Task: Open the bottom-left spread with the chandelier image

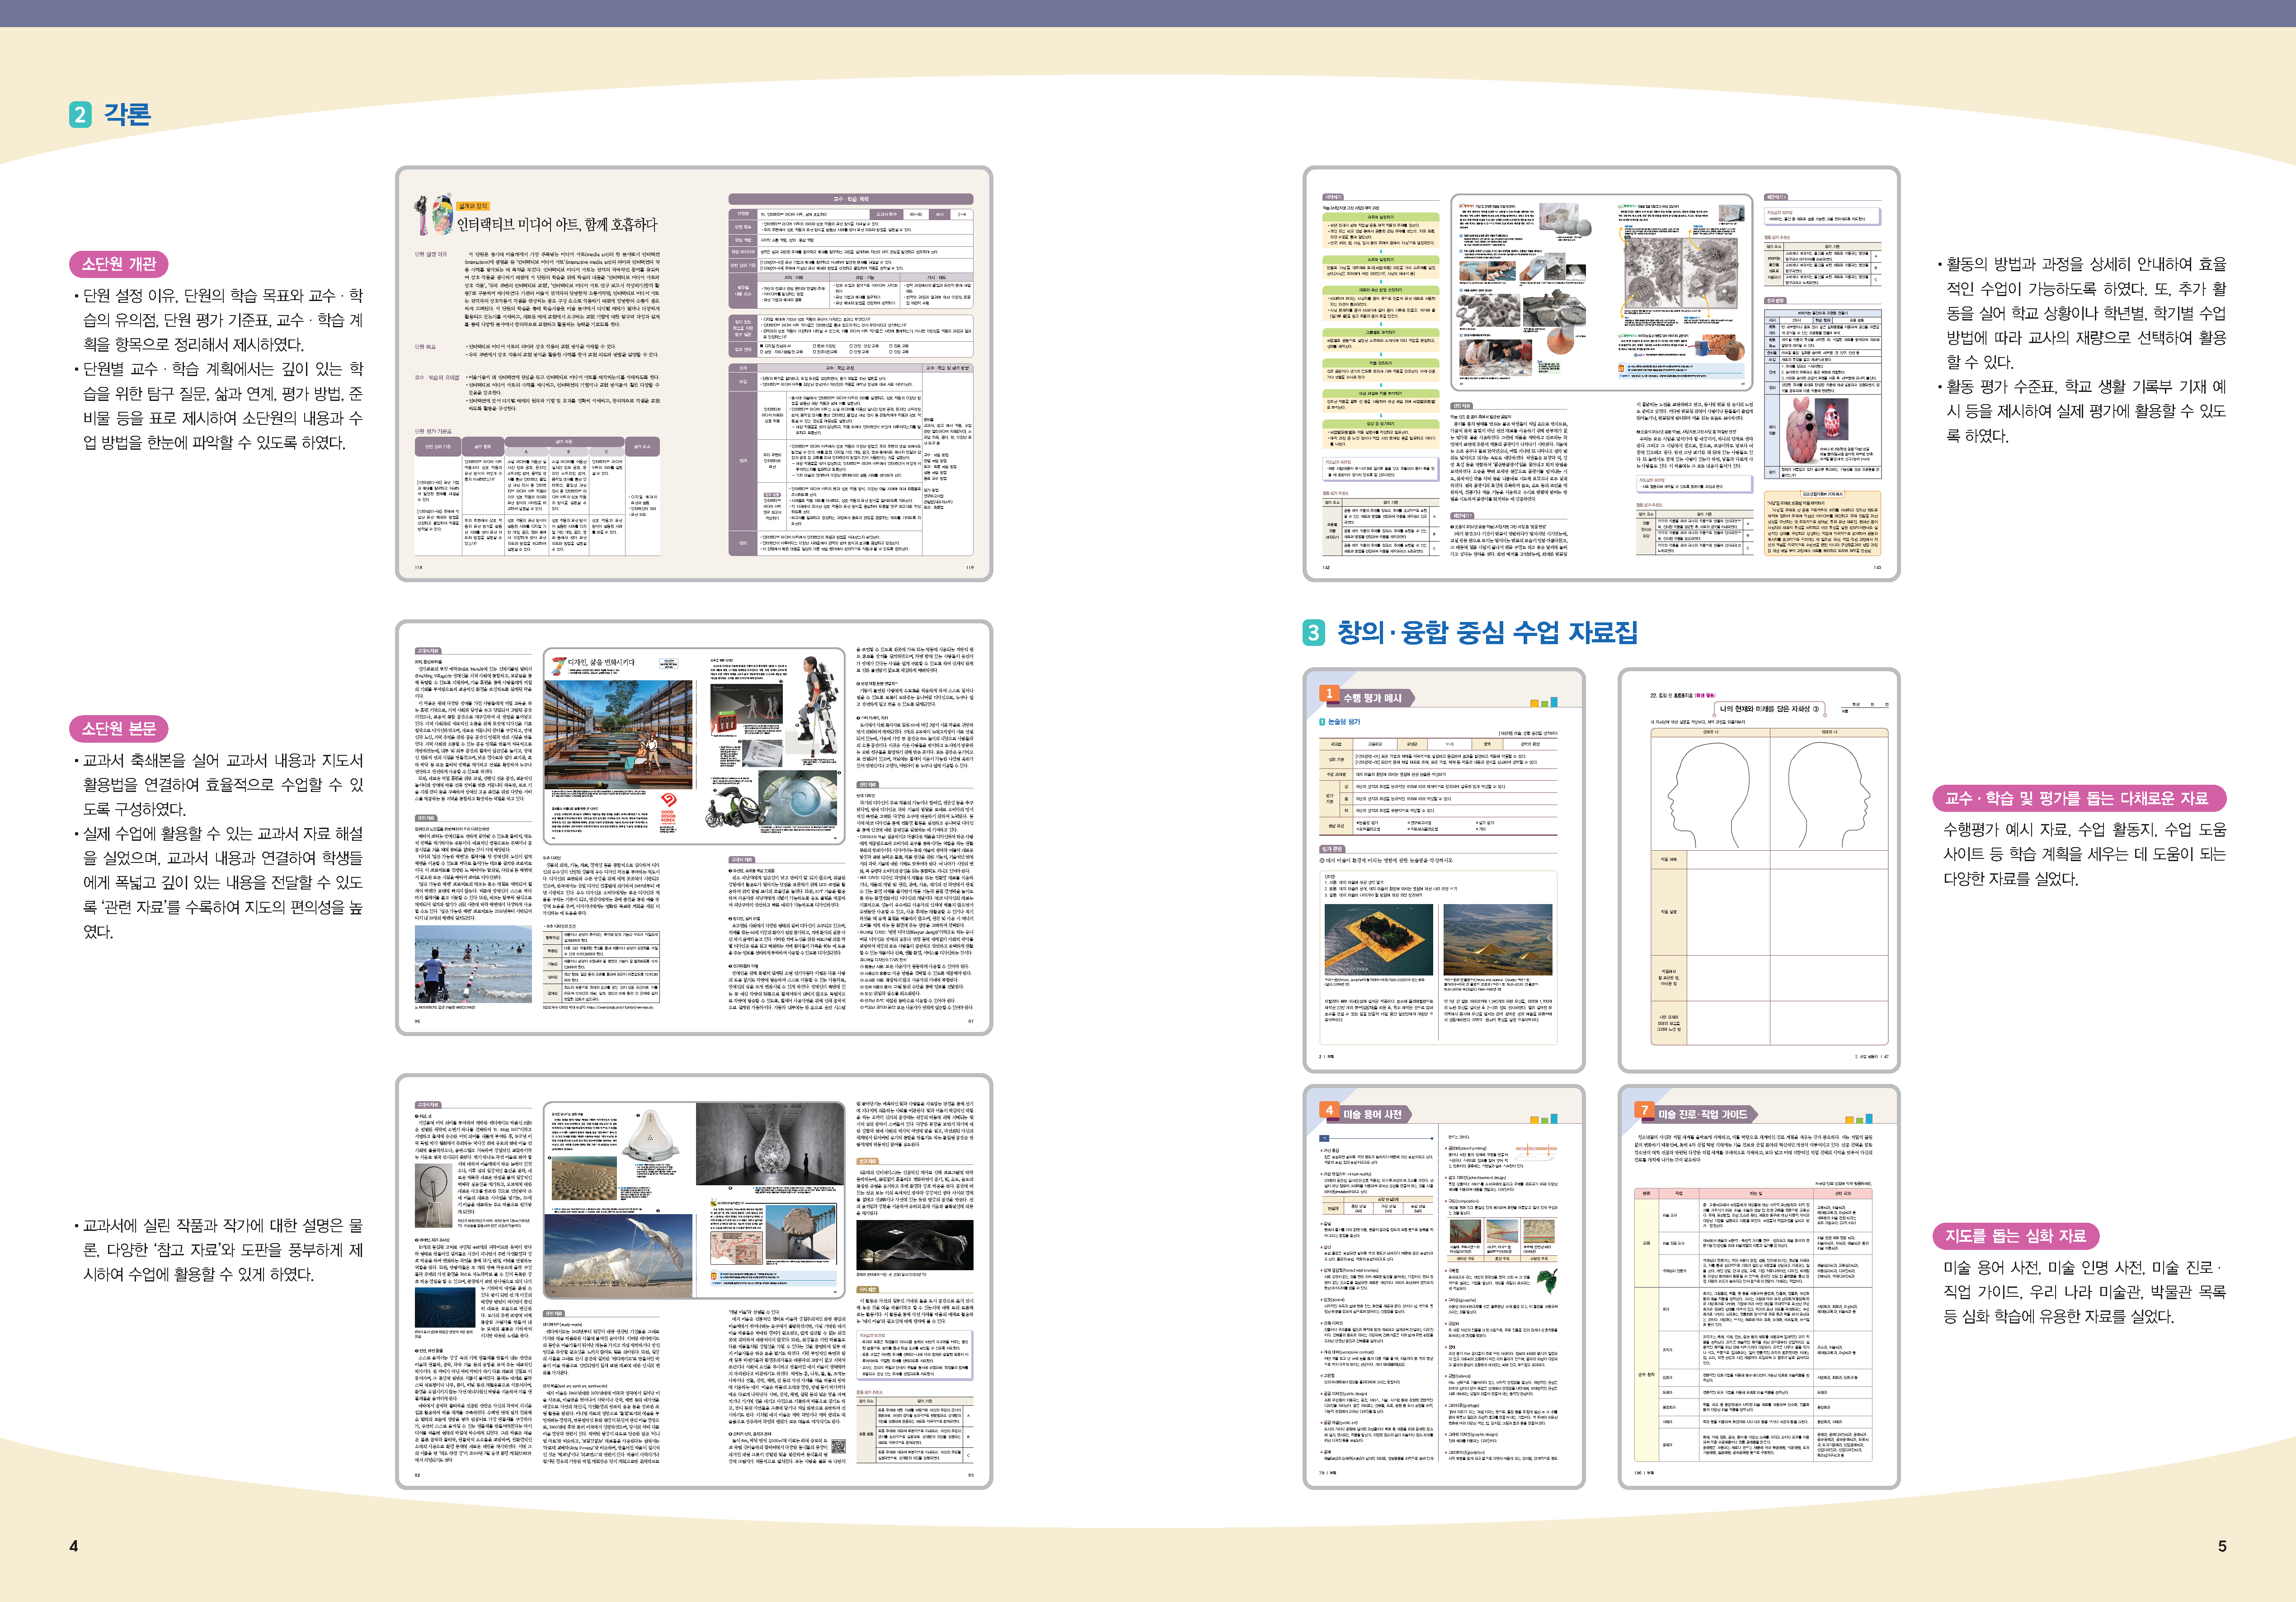Action: (x=694, y=1281)
